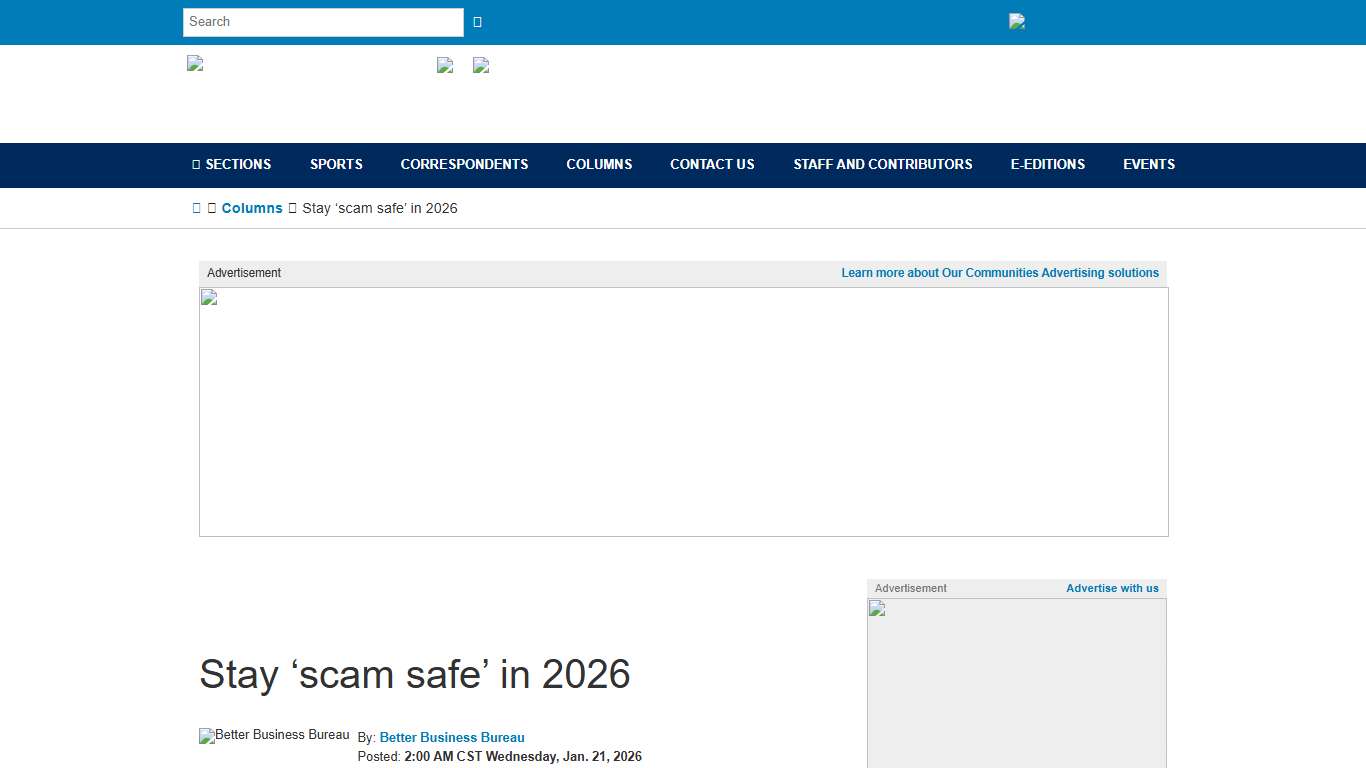Click the second breadcrumb icon before Columns
Screen dimensions: 1366x768
[211, 208]
